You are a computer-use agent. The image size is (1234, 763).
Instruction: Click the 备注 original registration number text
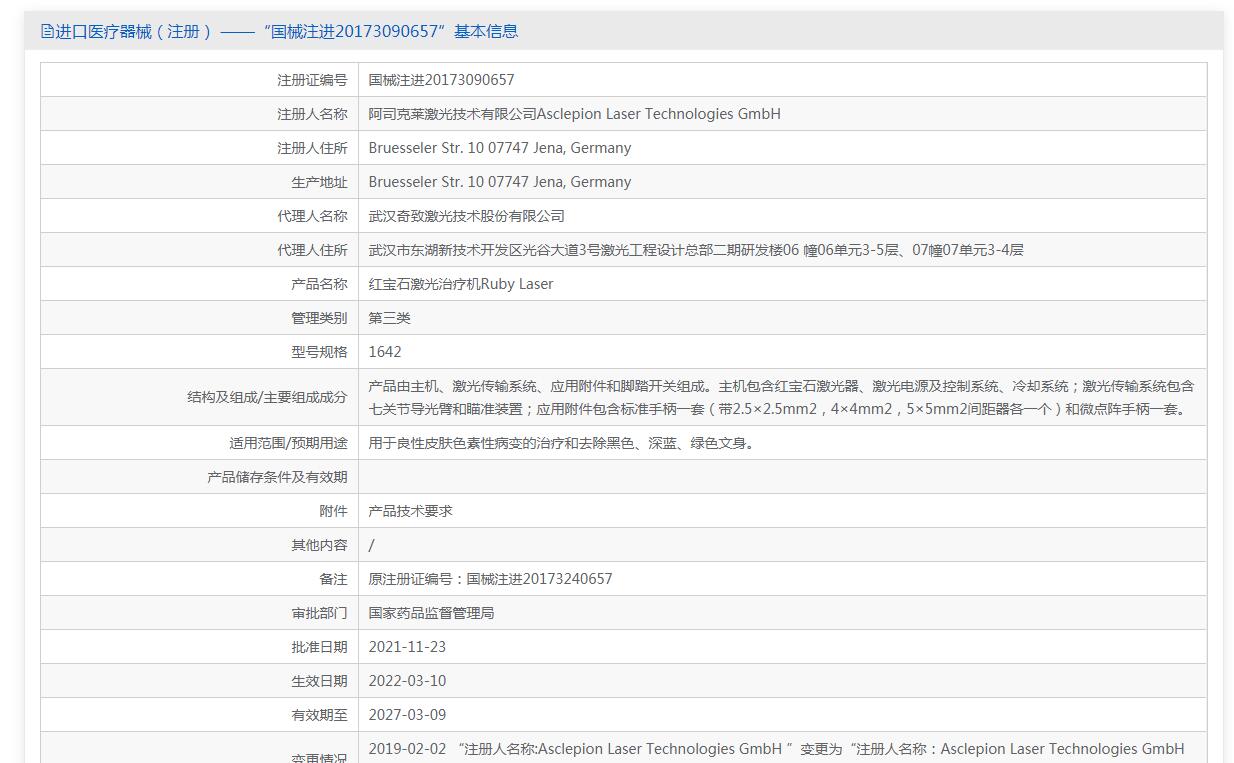click(490, 579)
